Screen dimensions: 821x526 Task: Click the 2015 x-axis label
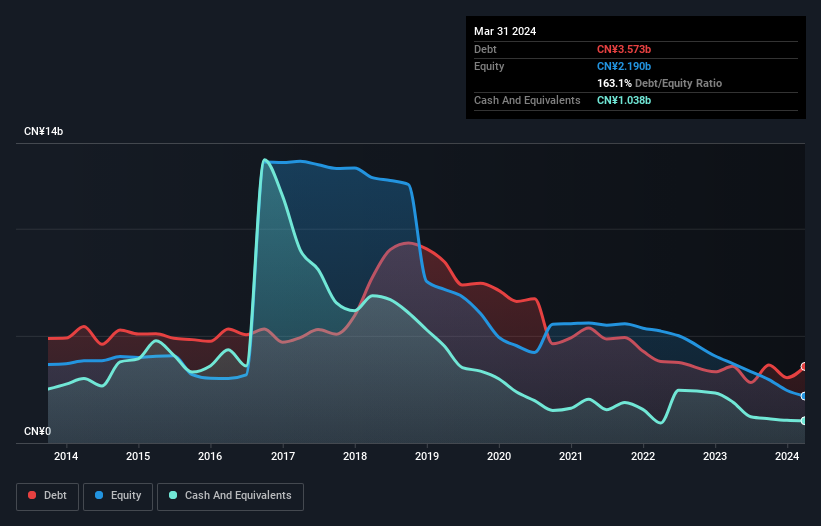138,456
